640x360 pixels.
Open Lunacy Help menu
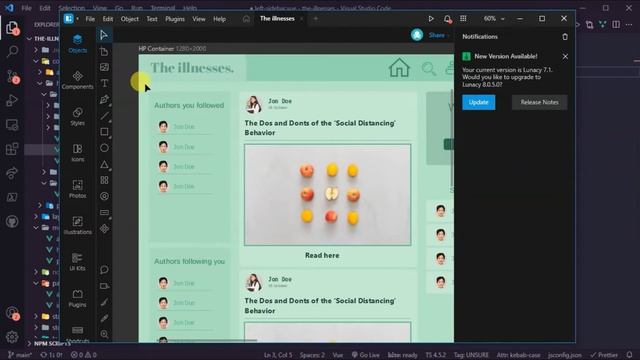pos(220,19)
